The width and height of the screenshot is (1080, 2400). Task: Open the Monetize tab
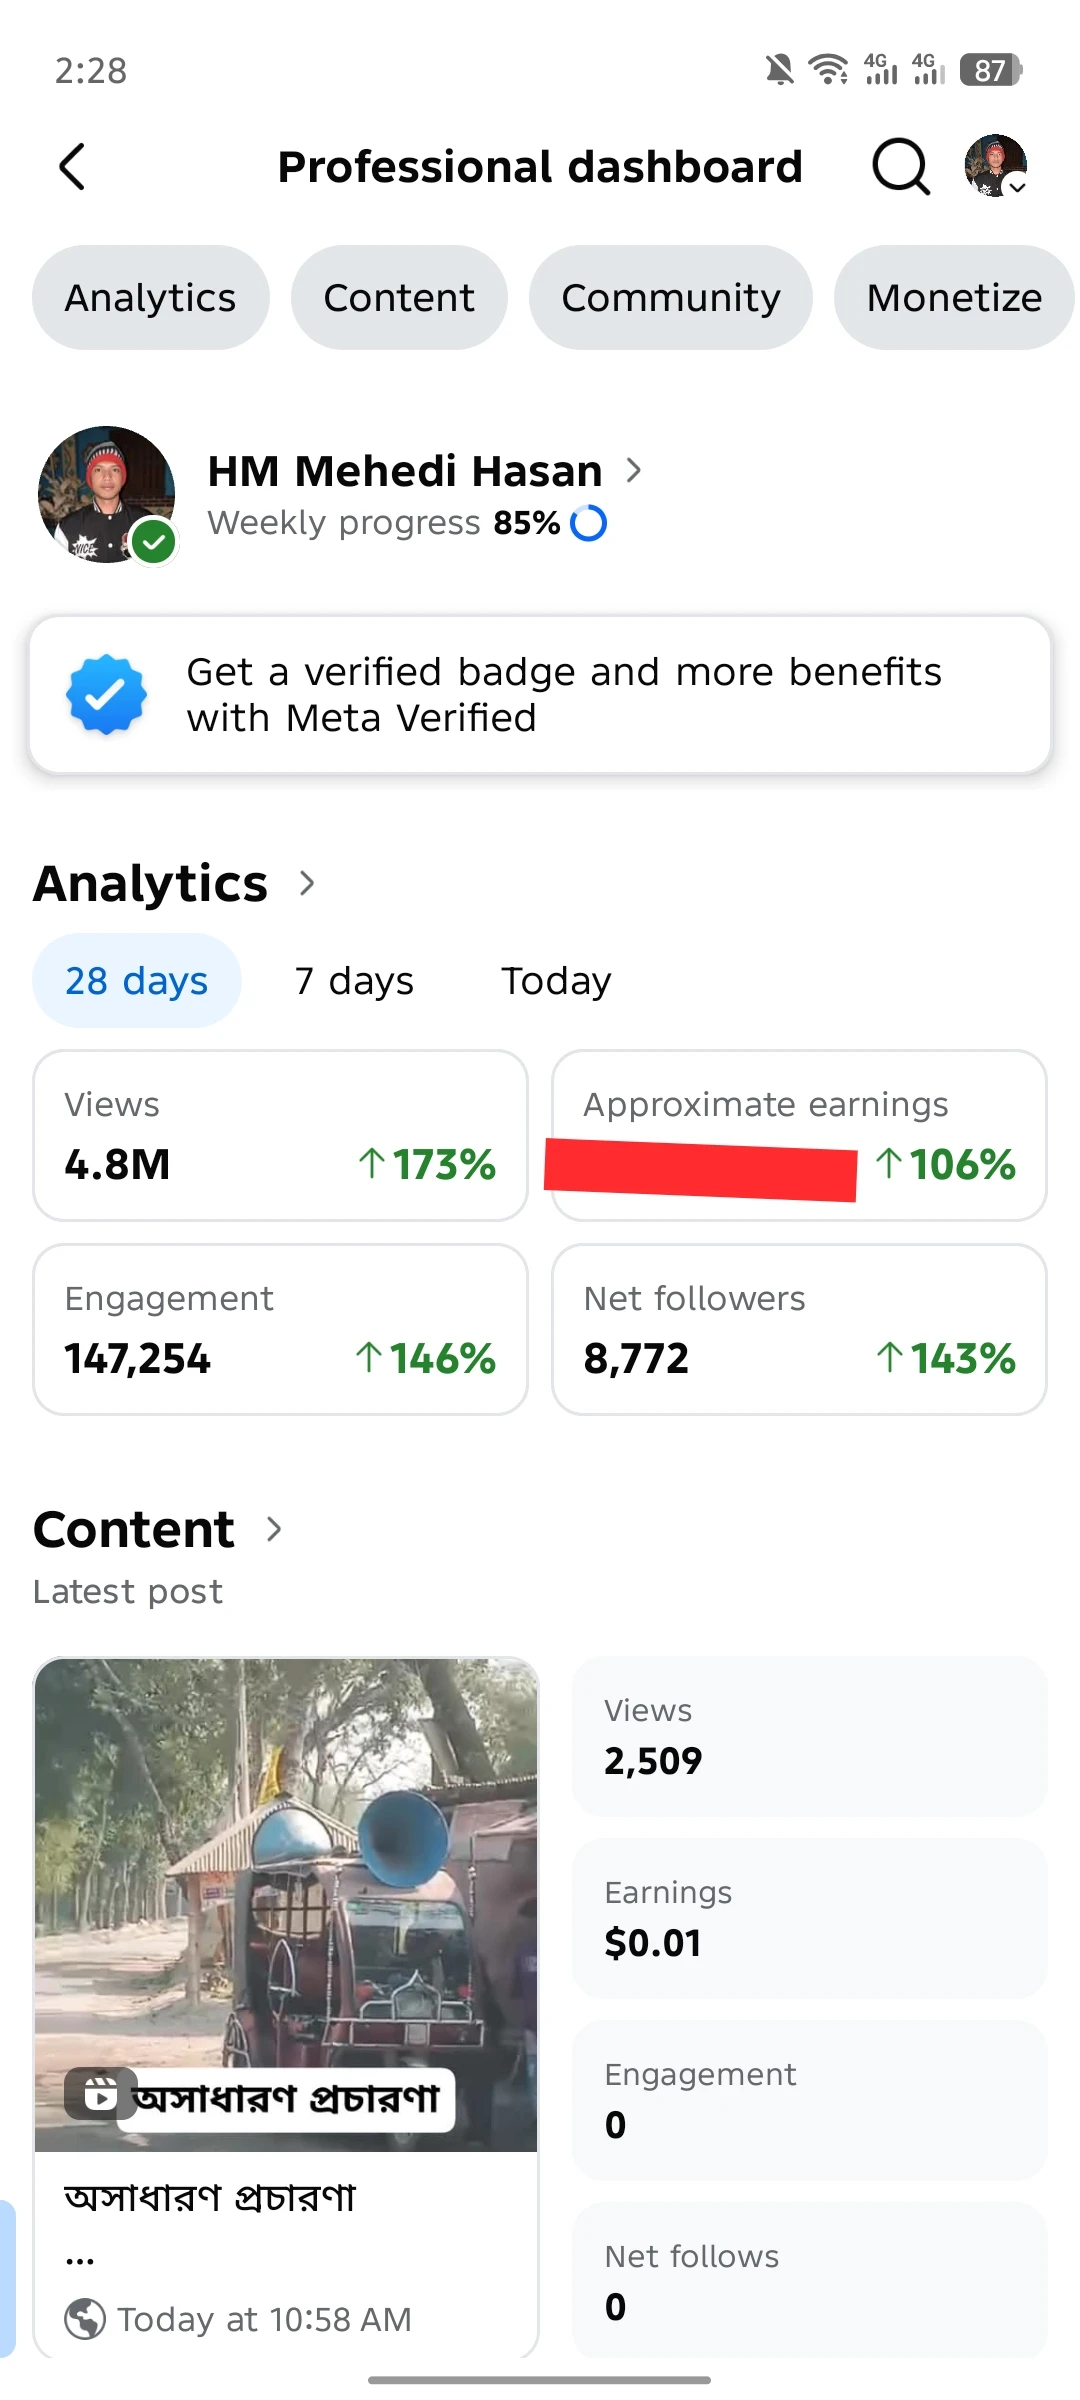[x=954, y=298]
